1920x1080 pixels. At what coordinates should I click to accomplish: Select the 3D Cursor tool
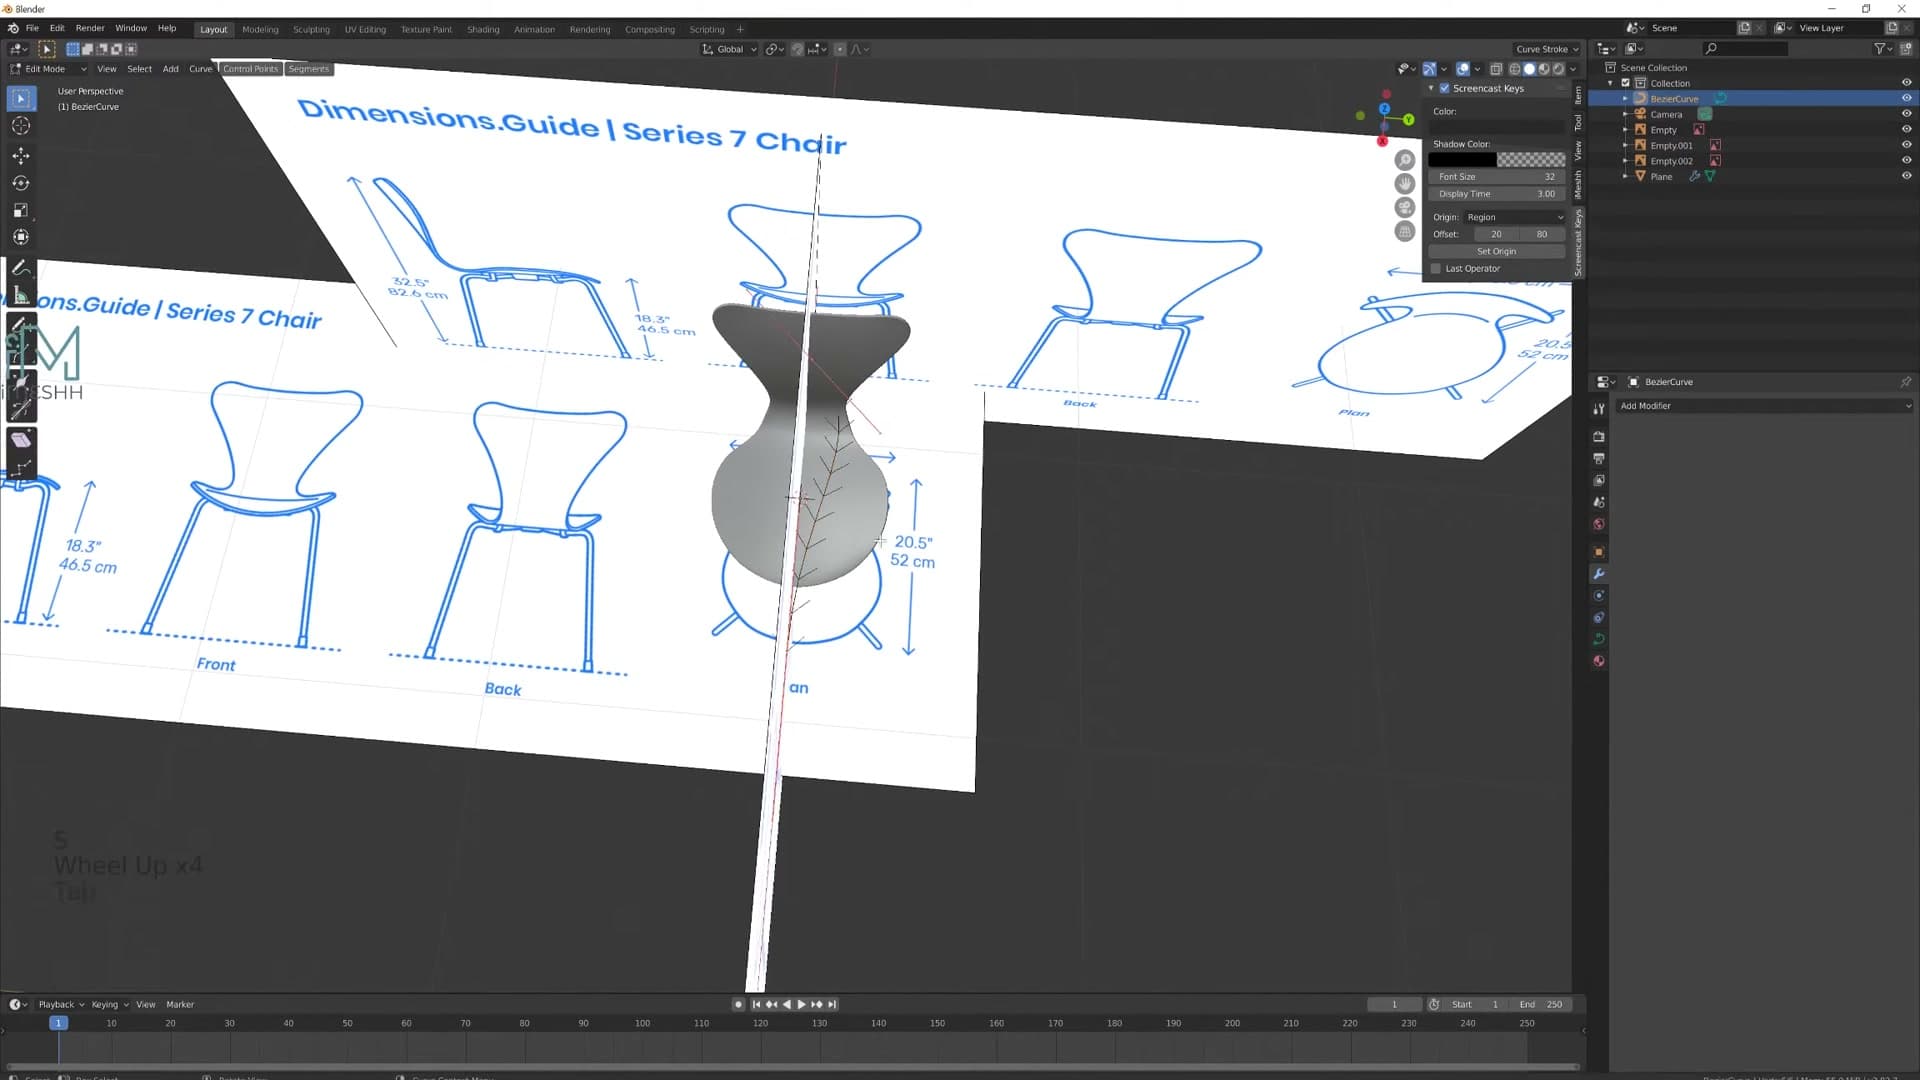click(x=21, y=126)
